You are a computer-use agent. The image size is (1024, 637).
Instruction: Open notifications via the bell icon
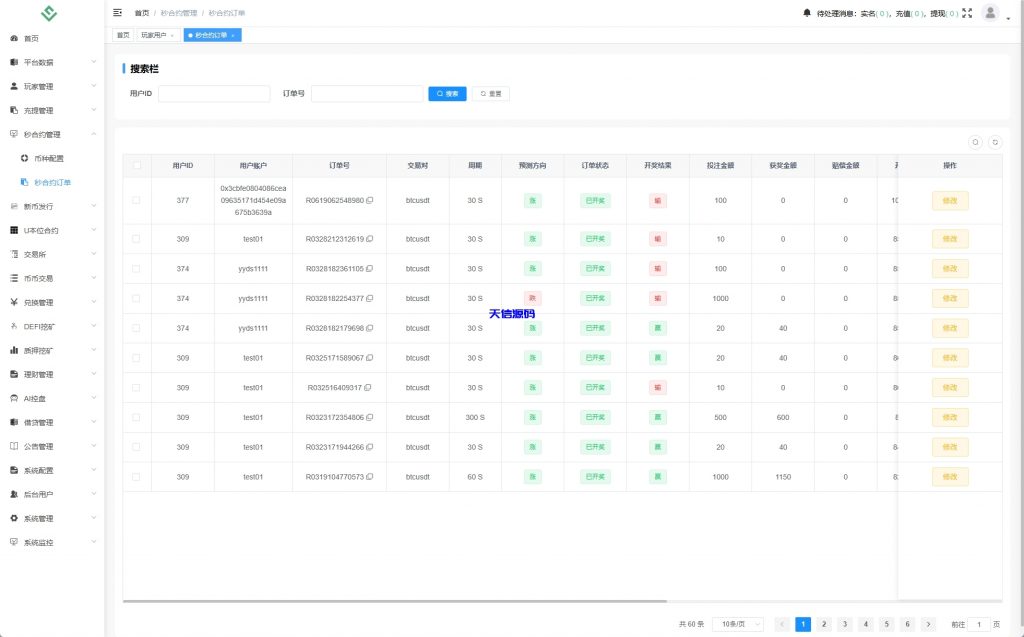[807, 12]
